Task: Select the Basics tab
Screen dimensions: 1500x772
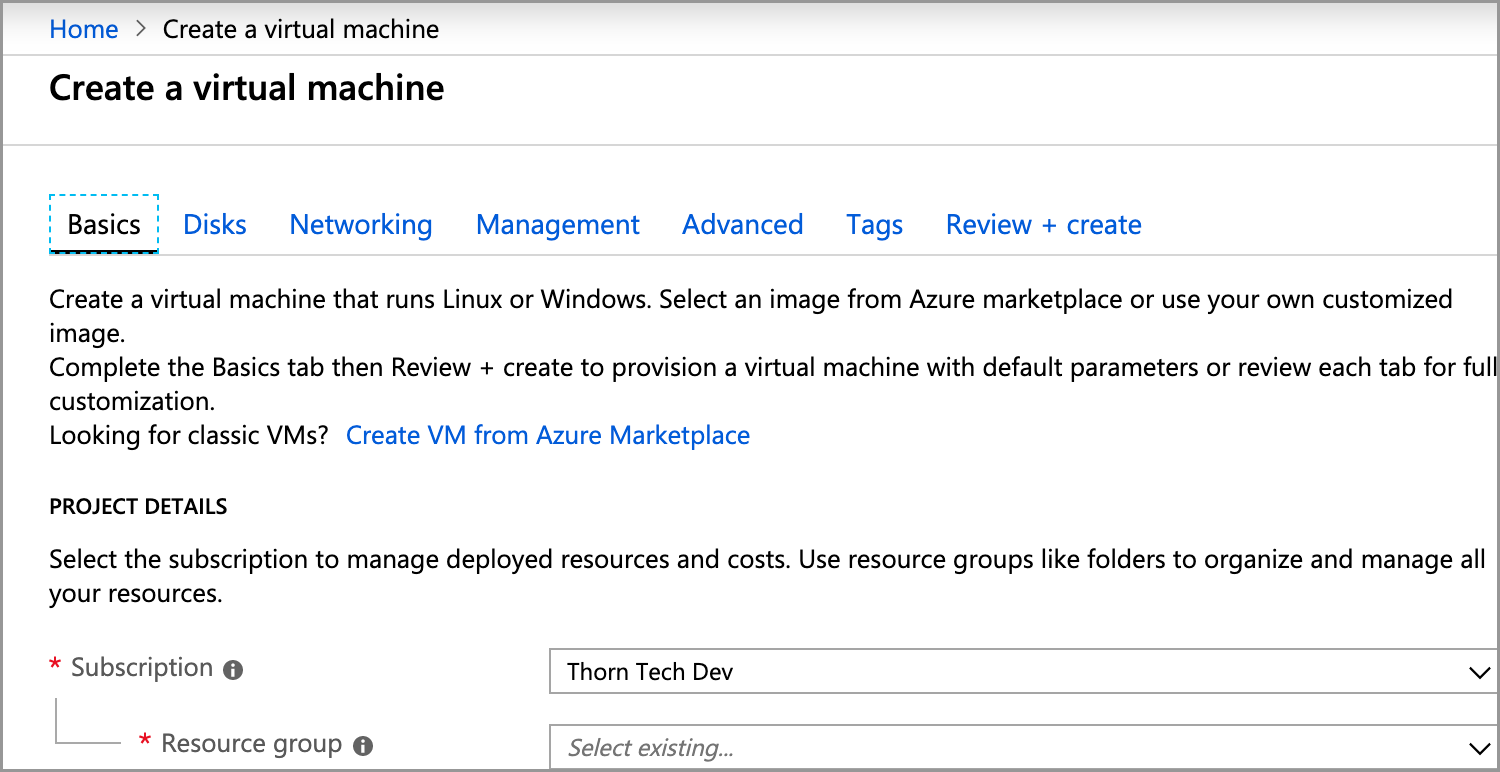Action: [x=103, y=224]
